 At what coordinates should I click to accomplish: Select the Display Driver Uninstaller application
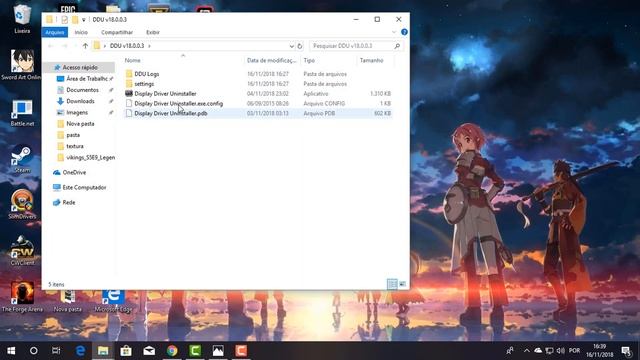click(165, 93)
